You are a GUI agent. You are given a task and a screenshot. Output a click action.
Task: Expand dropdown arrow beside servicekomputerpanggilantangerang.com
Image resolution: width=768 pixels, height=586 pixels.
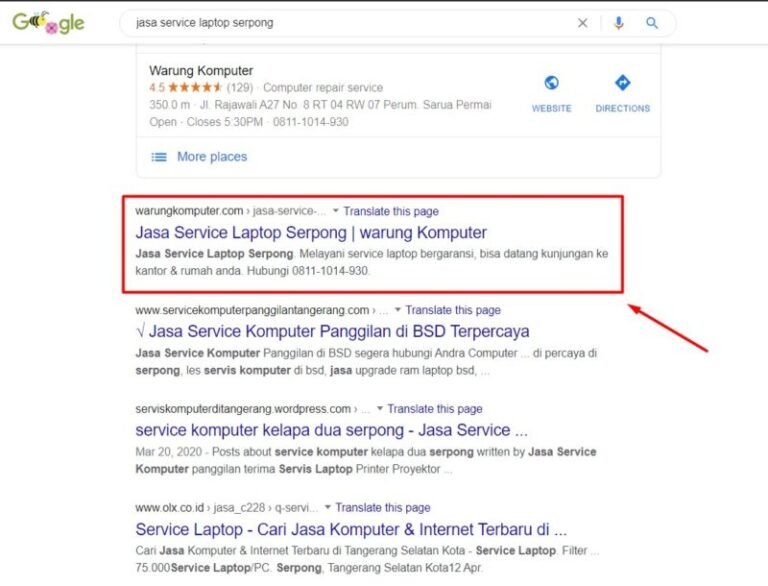[x=398, y=310]
